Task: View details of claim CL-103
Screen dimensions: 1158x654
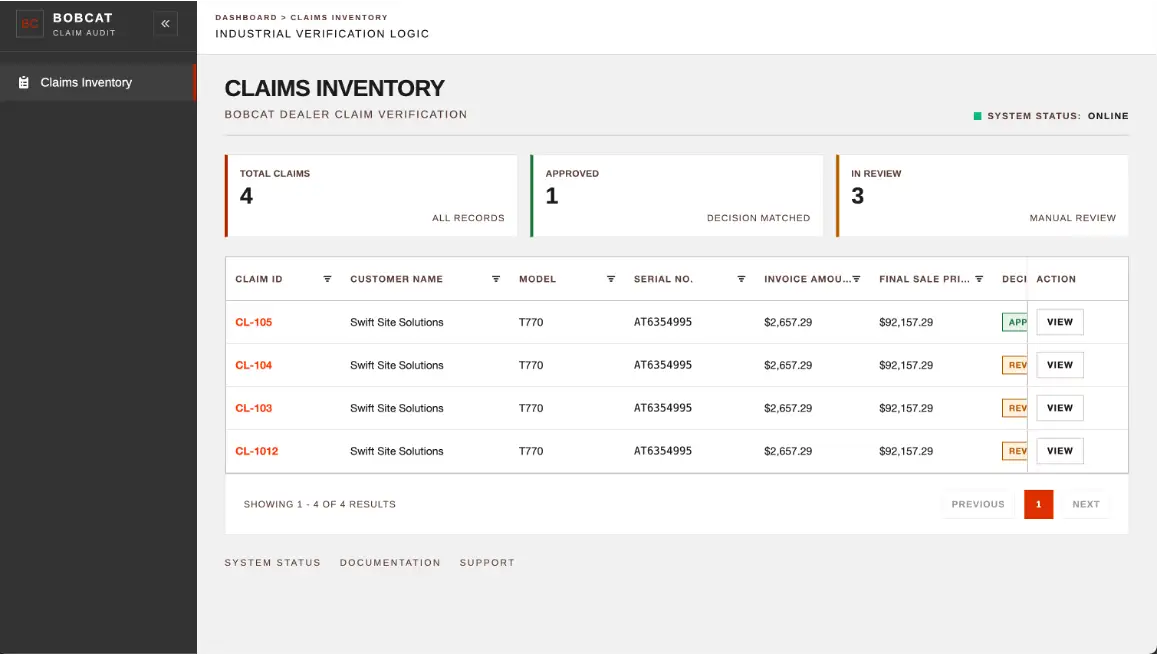Action: pos(1060,407)
